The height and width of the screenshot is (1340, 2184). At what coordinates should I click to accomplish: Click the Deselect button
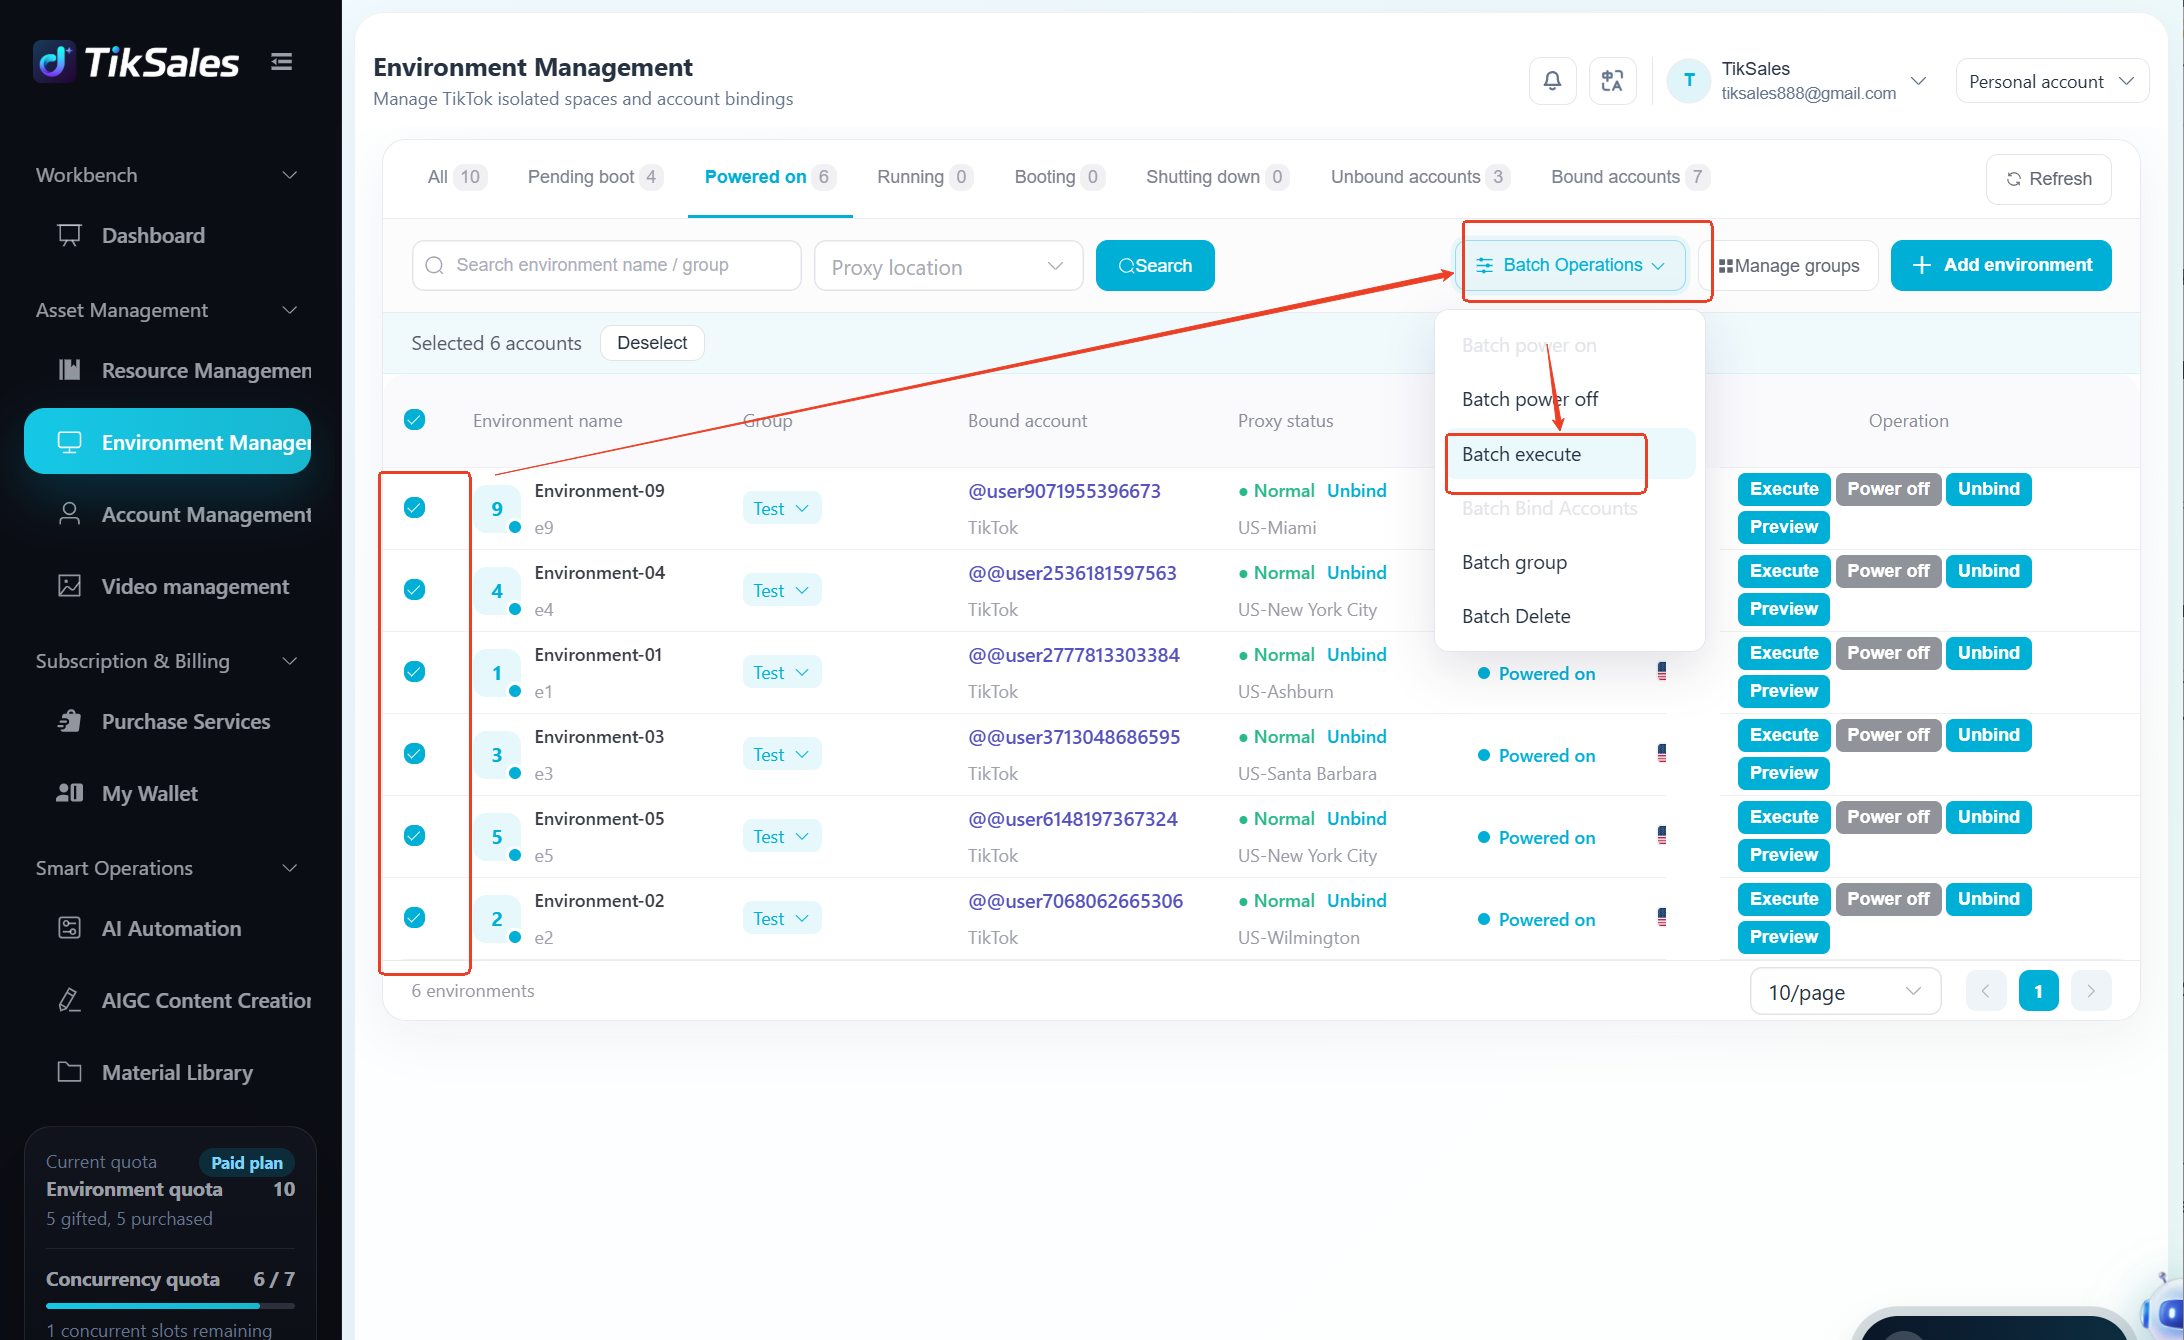coord(652,343)
